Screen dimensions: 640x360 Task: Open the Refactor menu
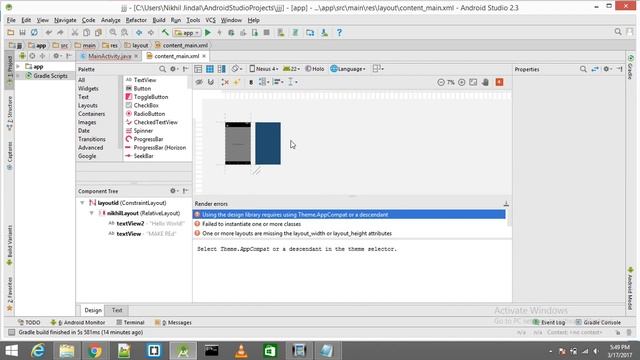point(136,20)
